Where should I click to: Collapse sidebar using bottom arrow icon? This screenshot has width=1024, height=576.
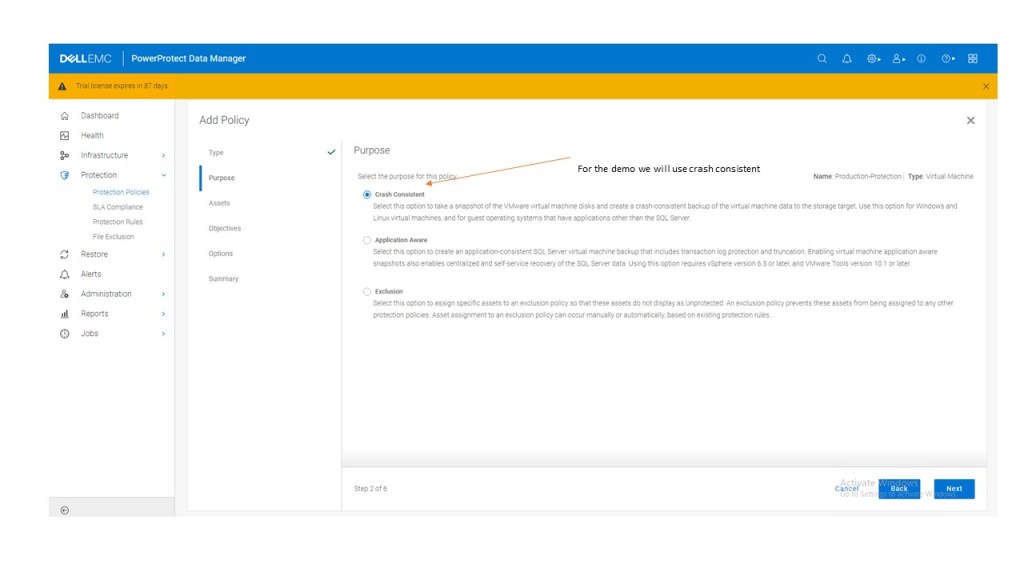[65, 510]
